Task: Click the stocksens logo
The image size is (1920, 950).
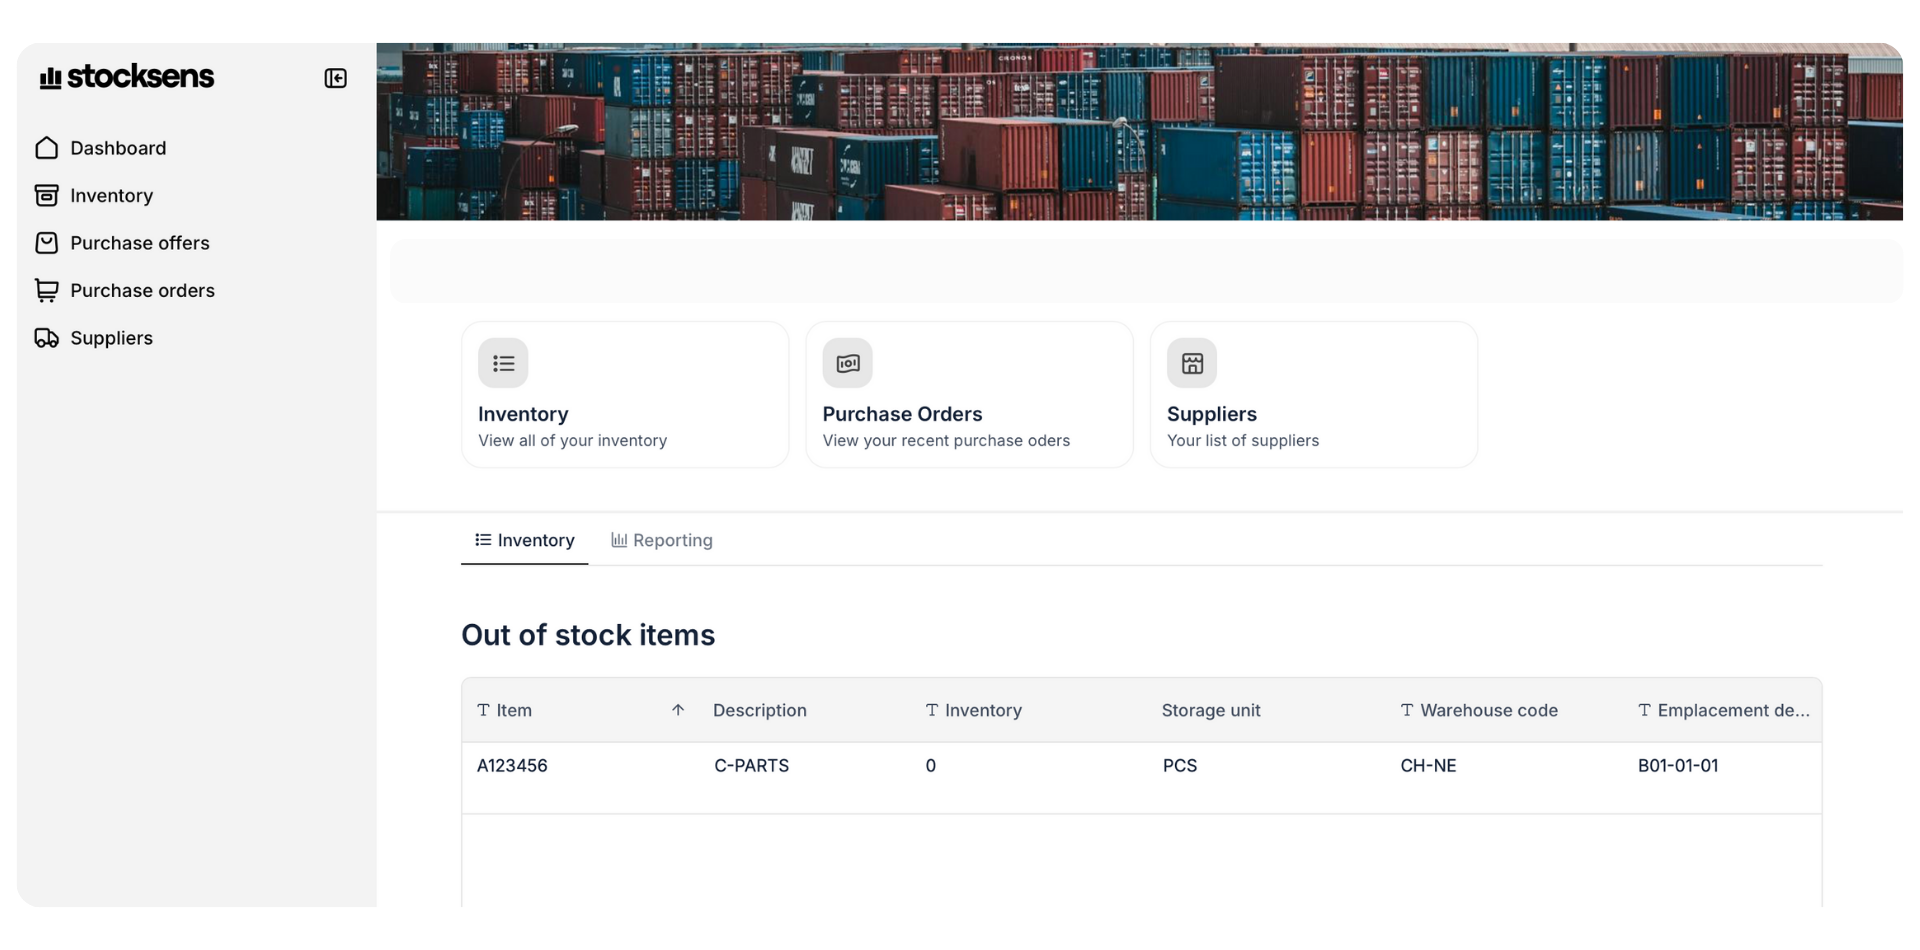Action: tap(127, 77)
